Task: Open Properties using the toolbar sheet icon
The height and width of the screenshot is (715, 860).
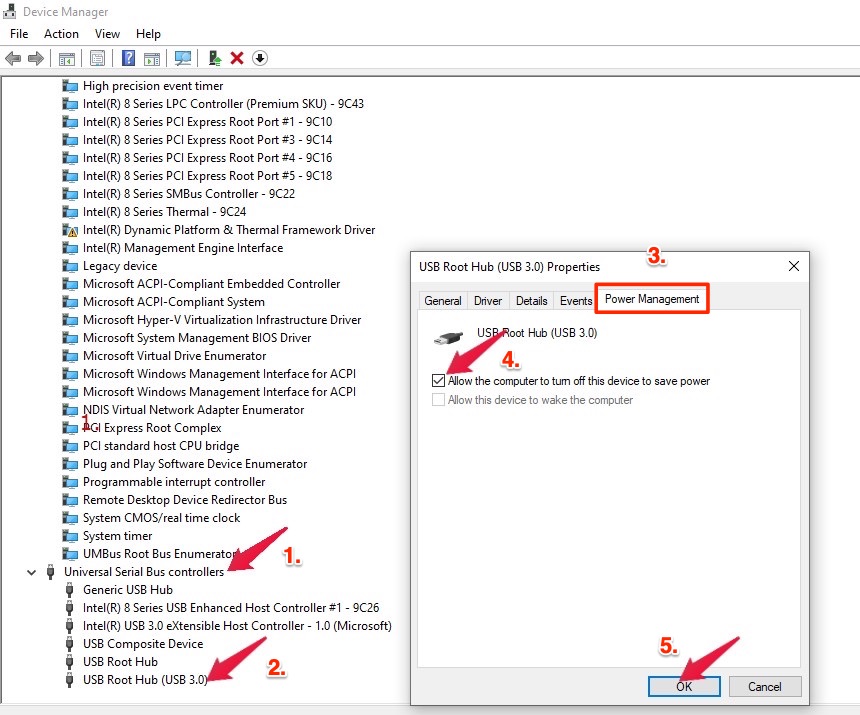Action: [98, 58]
